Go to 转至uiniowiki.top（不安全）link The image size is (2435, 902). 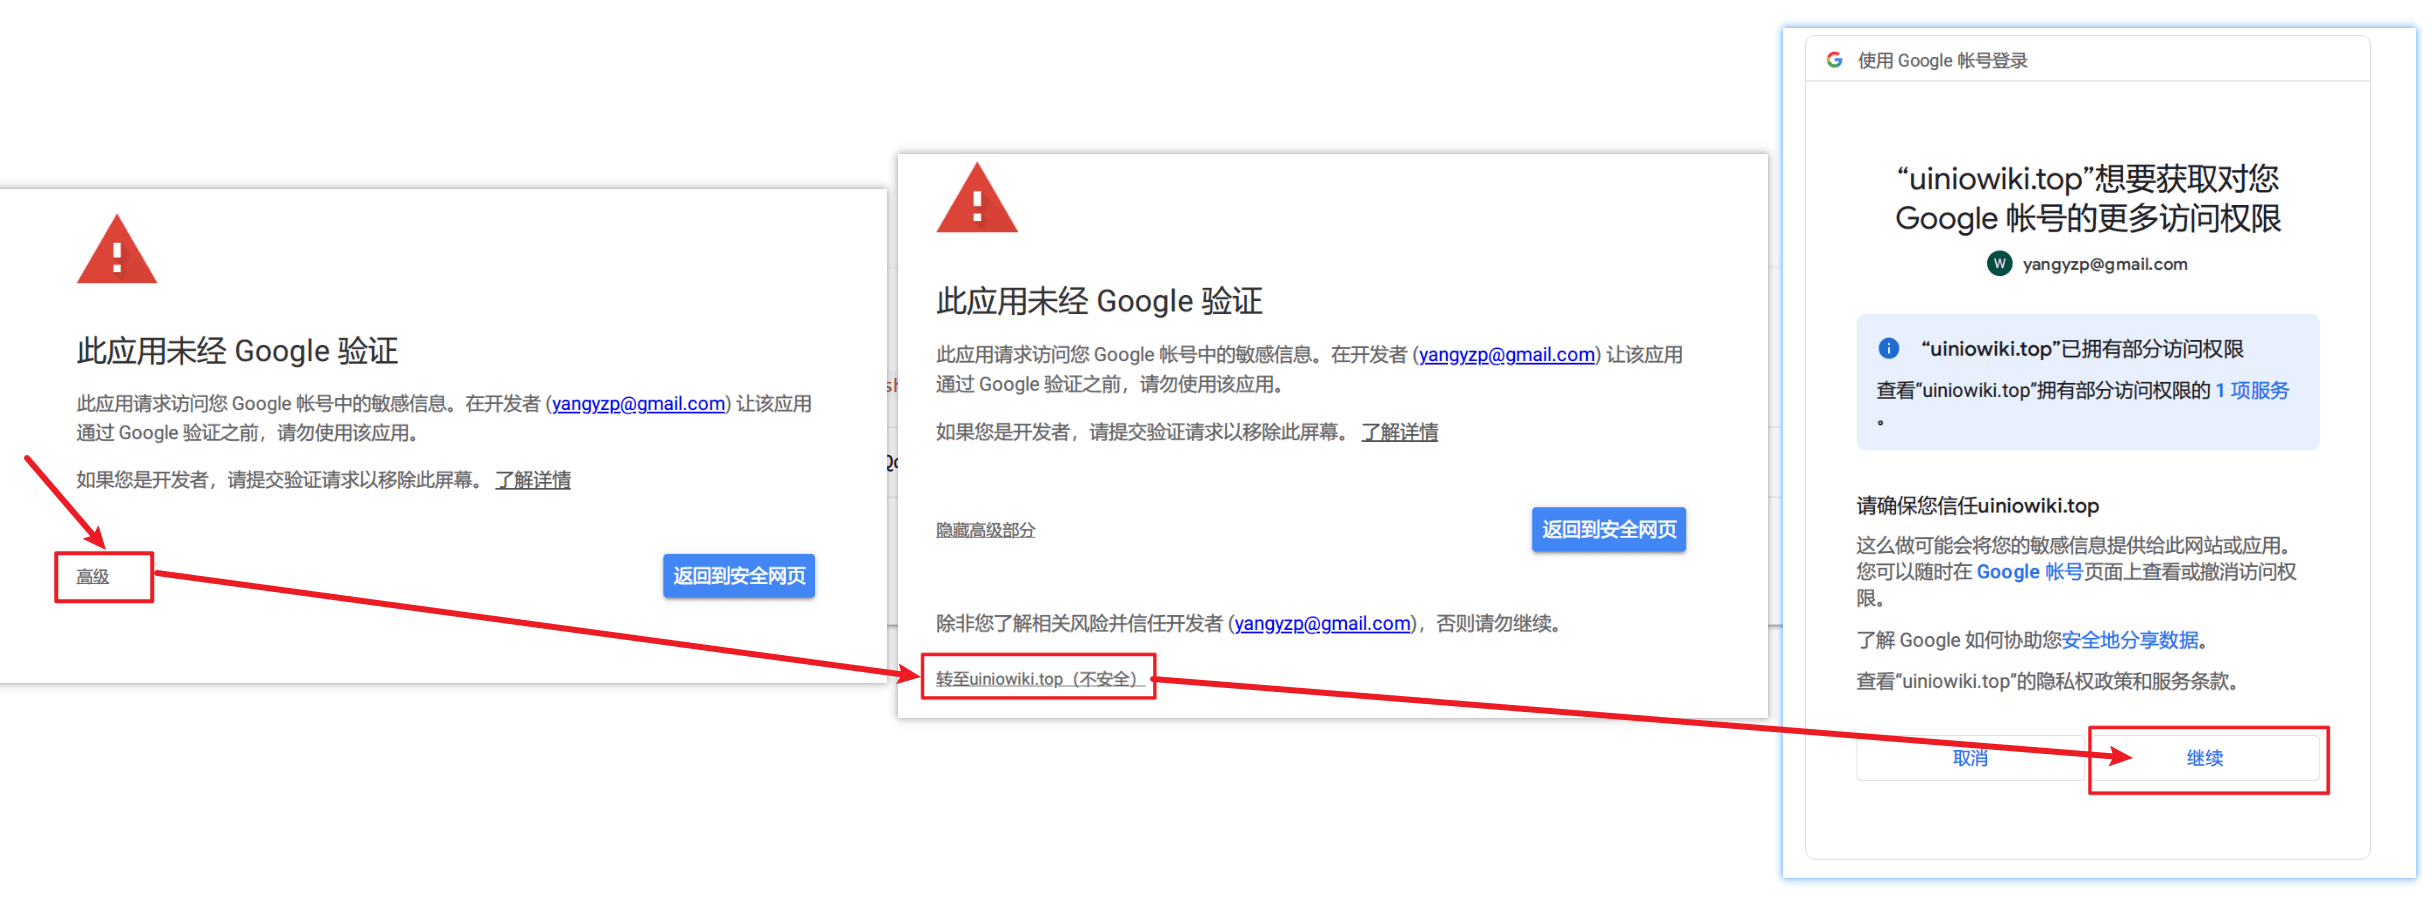pos(1040,679)
